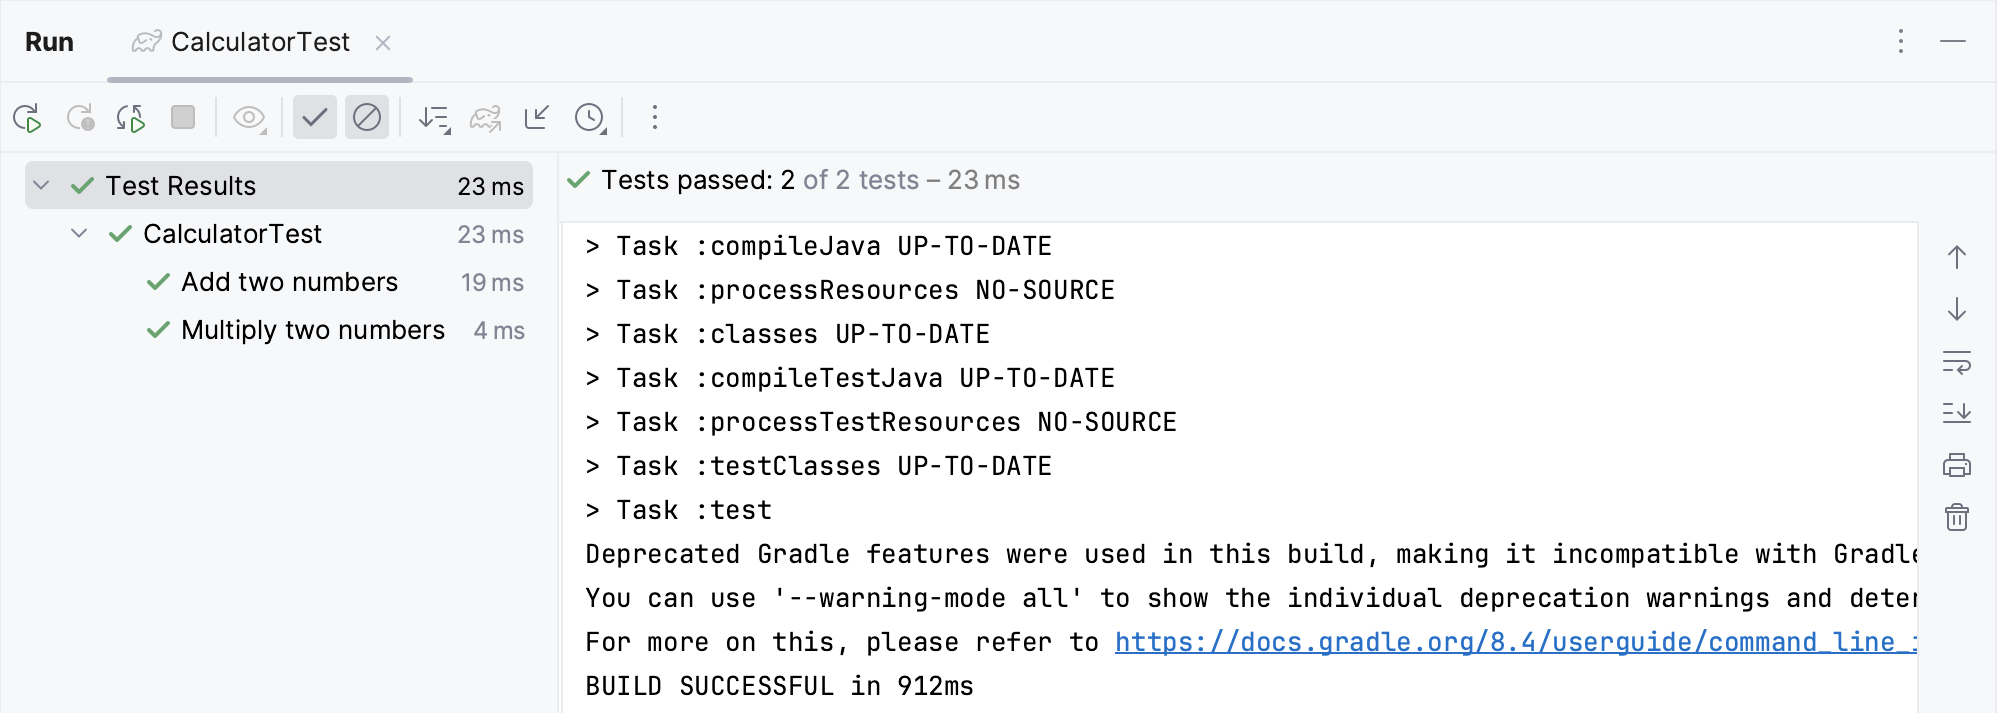Image resolution: width=1997 pixels, height=713 pixels.
Task: Toggle the Show Ignored tests filter
Action: (x=367, y=117)
